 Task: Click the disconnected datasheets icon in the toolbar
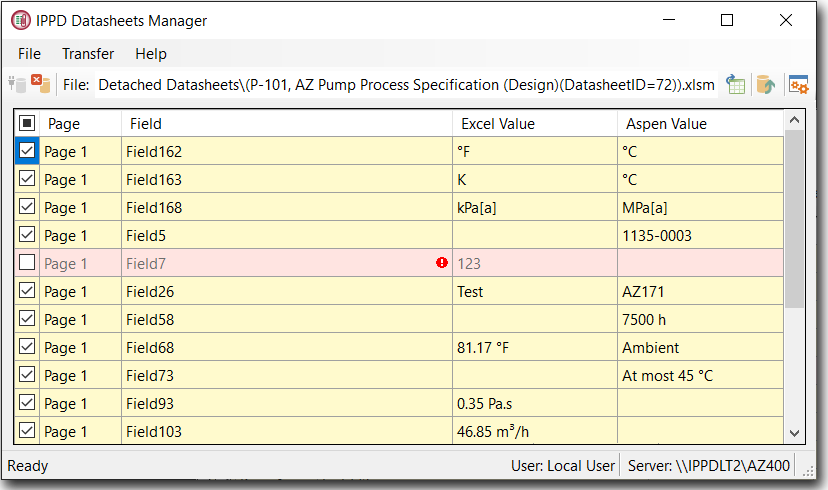coord(17,85)
